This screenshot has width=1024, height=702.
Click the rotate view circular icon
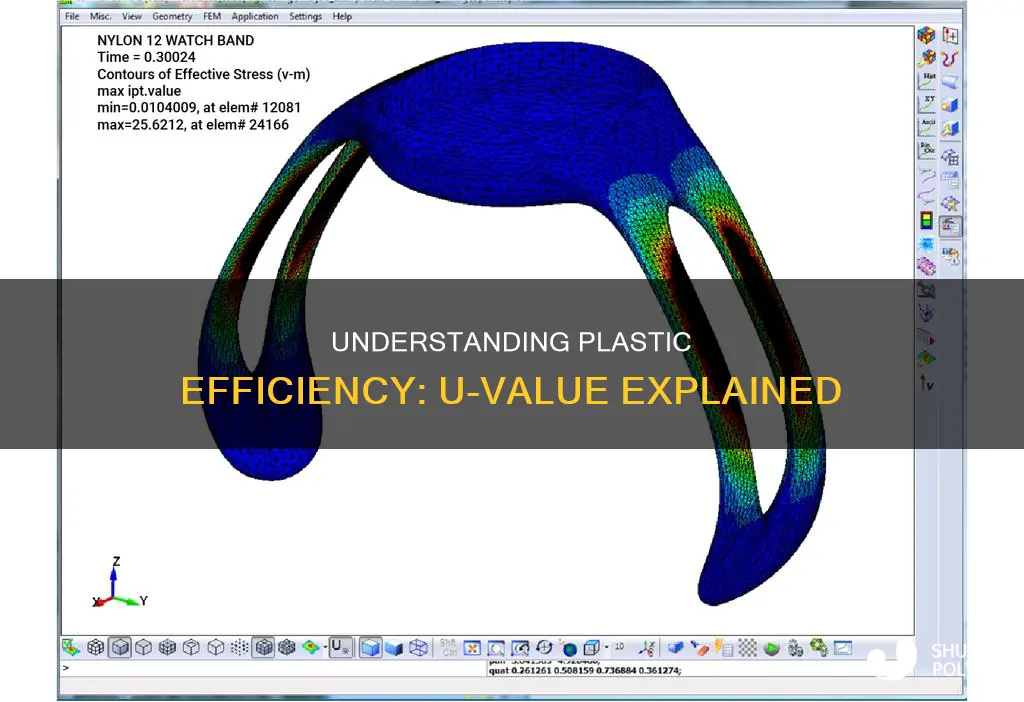[x=544, y=647]
